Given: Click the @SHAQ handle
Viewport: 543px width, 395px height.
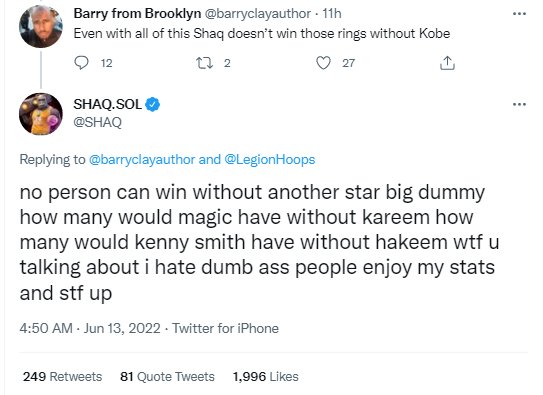Looking at the screenshot, I should pyautogui.click(x=97, y=122).
